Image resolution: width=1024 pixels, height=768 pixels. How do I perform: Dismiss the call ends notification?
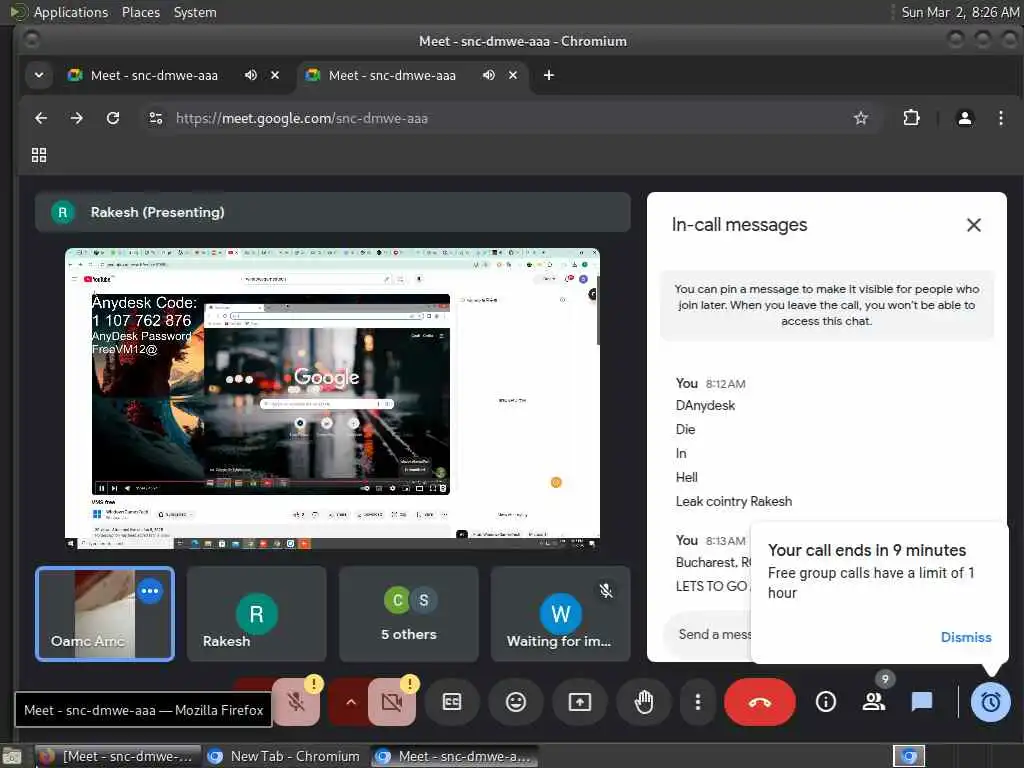(x=966, y=637)
